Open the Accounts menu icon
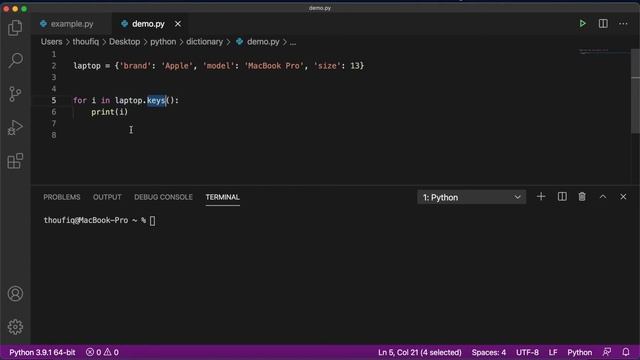The width and height of the screenshot is (640, 360). pyautogui.click(x=15, y=293)
